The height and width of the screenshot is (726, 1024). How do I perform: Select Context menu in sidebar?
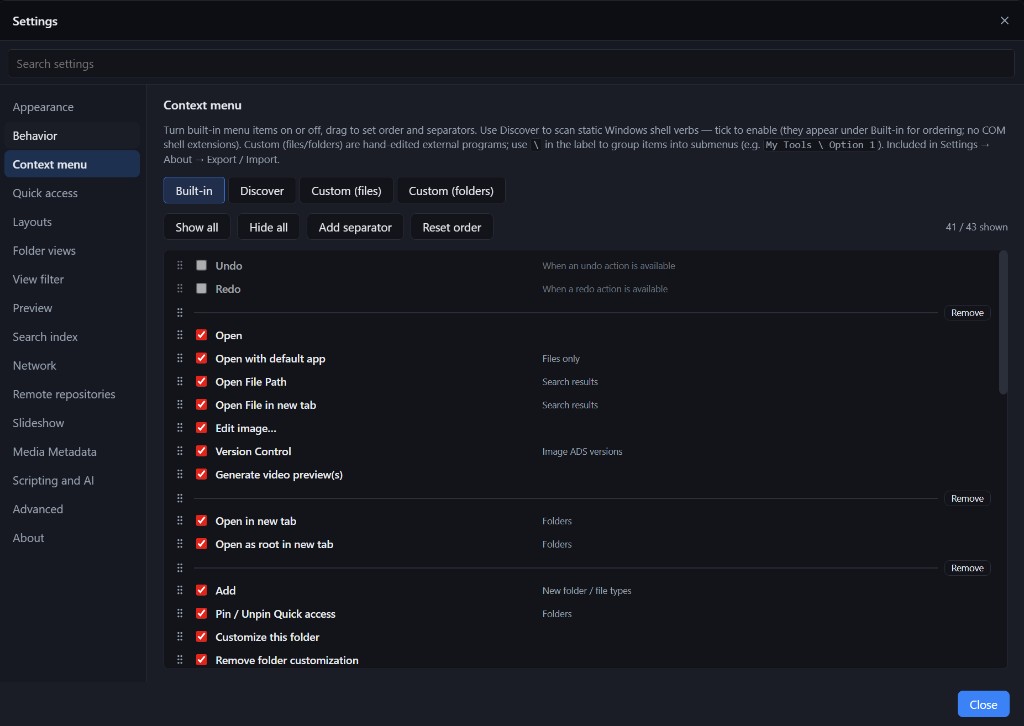coord(72,165)
